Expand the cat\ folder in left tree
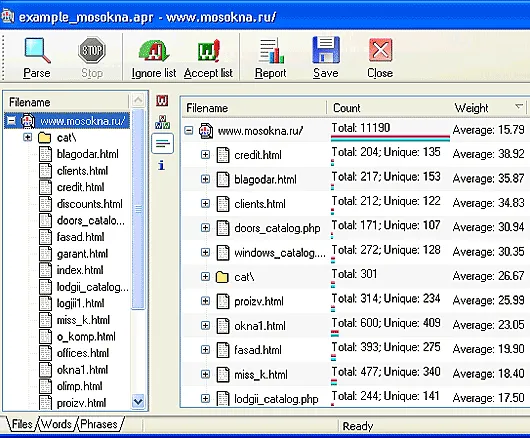The height and width of the screenshot is (438, 530). click(x=28, y=137)
